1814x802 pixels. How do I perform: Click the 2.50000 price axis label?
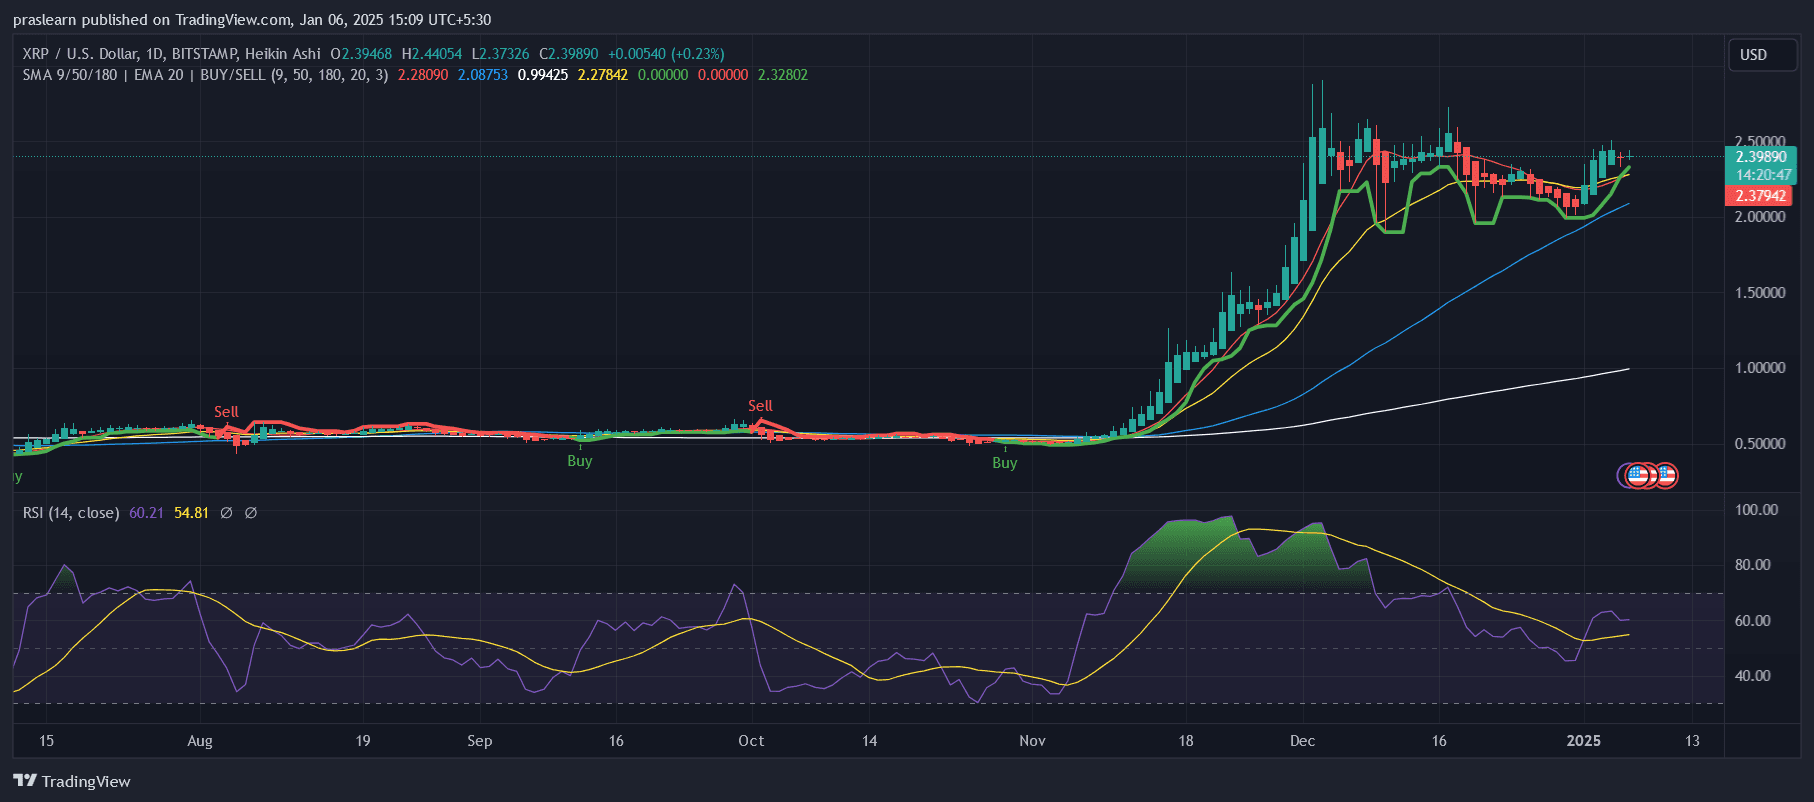point(1760,142)
